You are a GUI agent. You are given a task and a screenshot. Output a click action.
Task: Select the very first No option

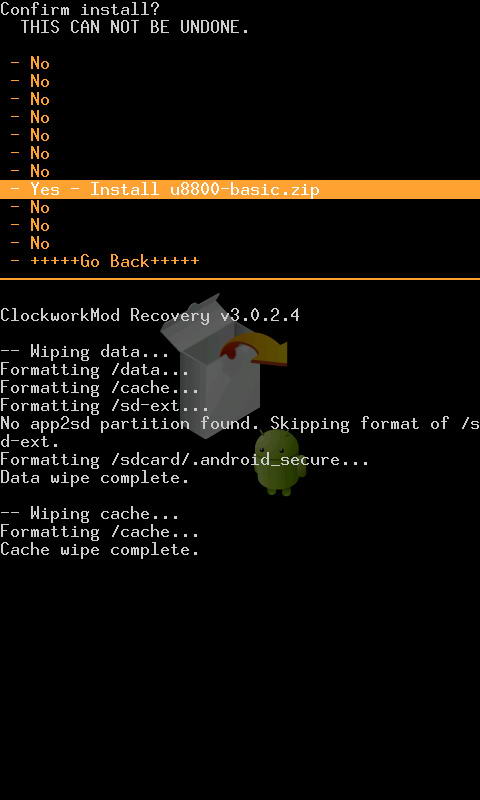click(x=30, y=63)
